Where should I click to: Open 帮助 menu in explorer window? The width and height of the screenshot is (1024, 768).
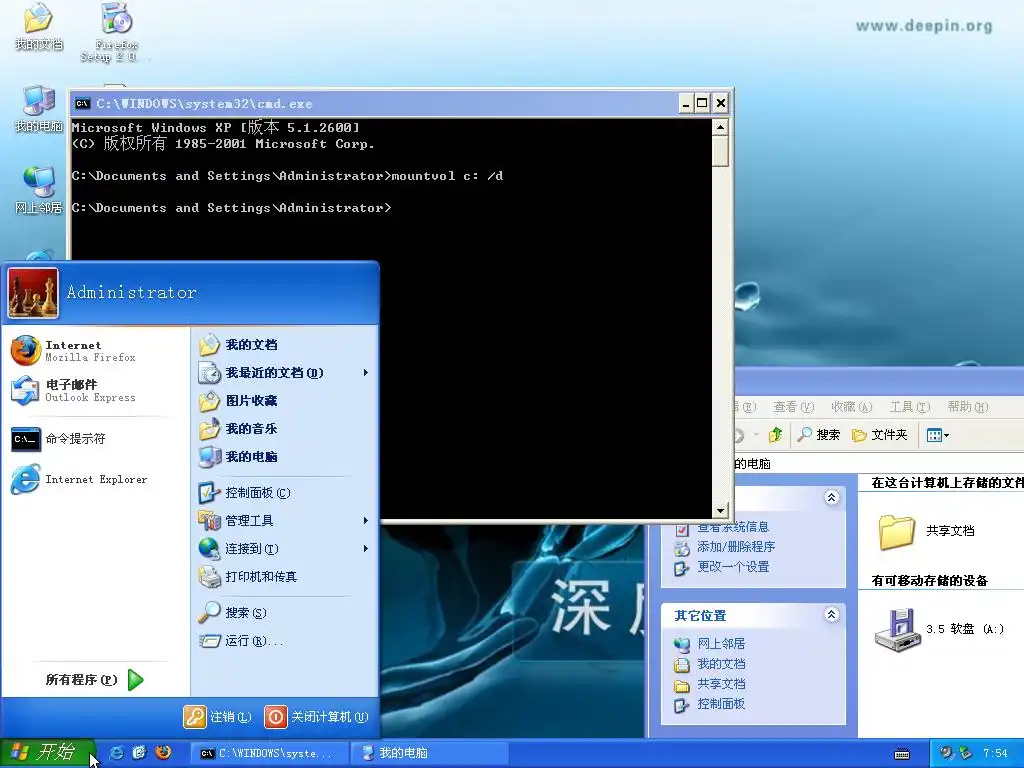[x=967, y=407]
